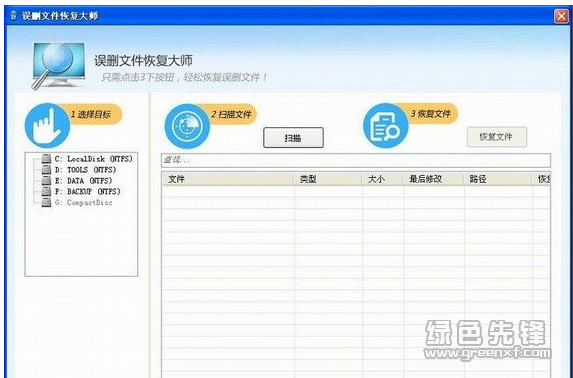The image size is (573, 378).
Task: Select drive G: CompactDisc
Action: [x=83, y=202]
